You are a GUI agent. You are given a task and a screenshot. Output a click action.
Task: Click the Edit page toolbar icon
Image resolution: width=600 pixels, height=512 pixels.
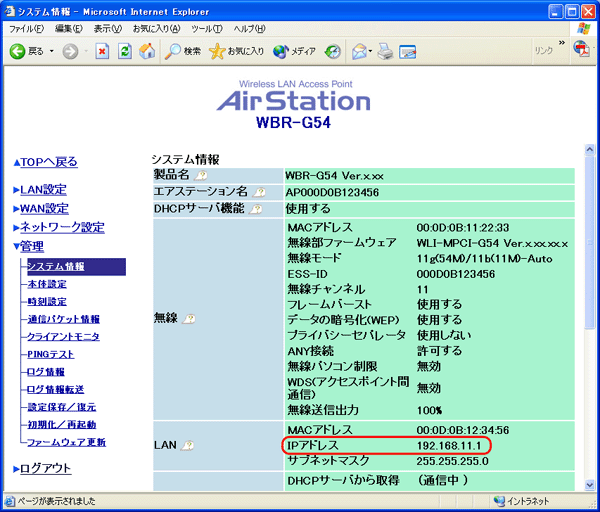point(408,51)
